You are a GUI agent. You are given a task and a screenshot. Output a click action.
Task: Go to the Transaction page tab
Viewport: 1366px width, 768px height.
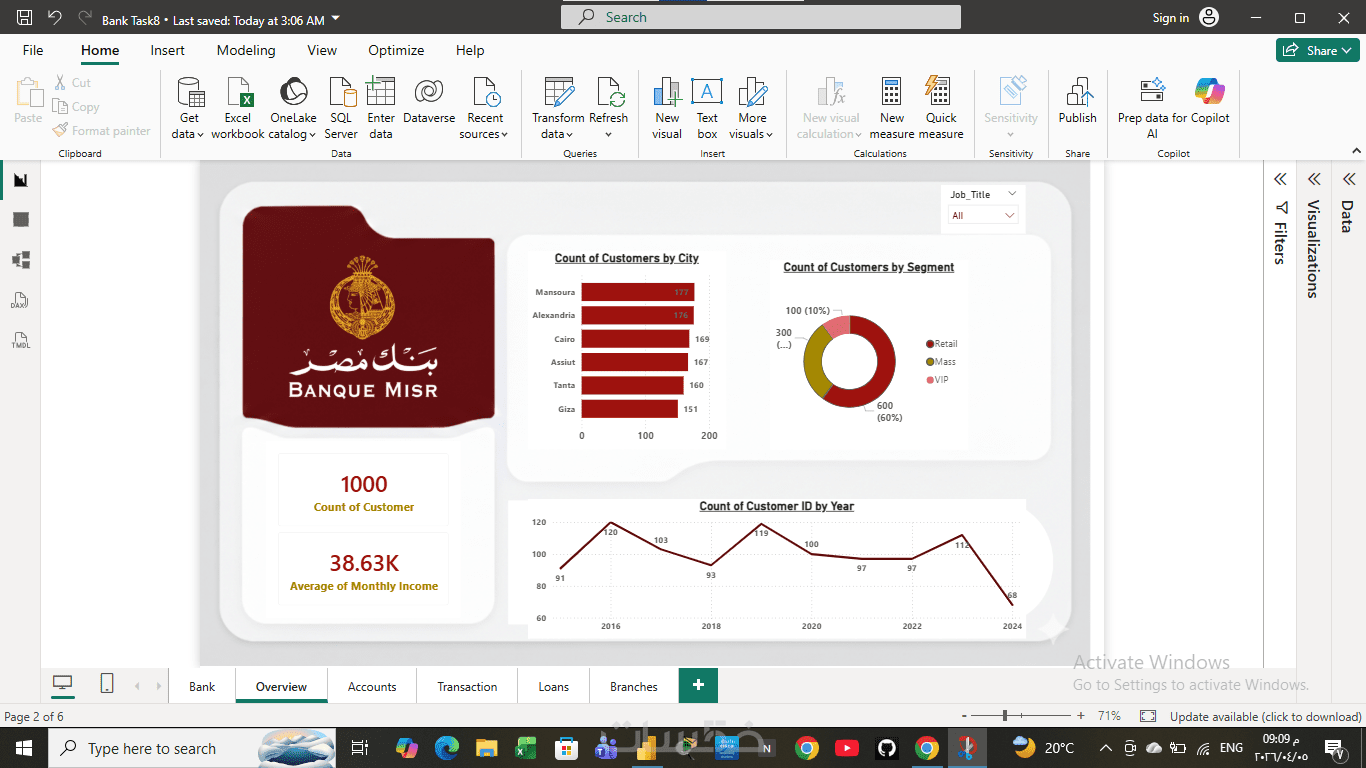point(467,686)
